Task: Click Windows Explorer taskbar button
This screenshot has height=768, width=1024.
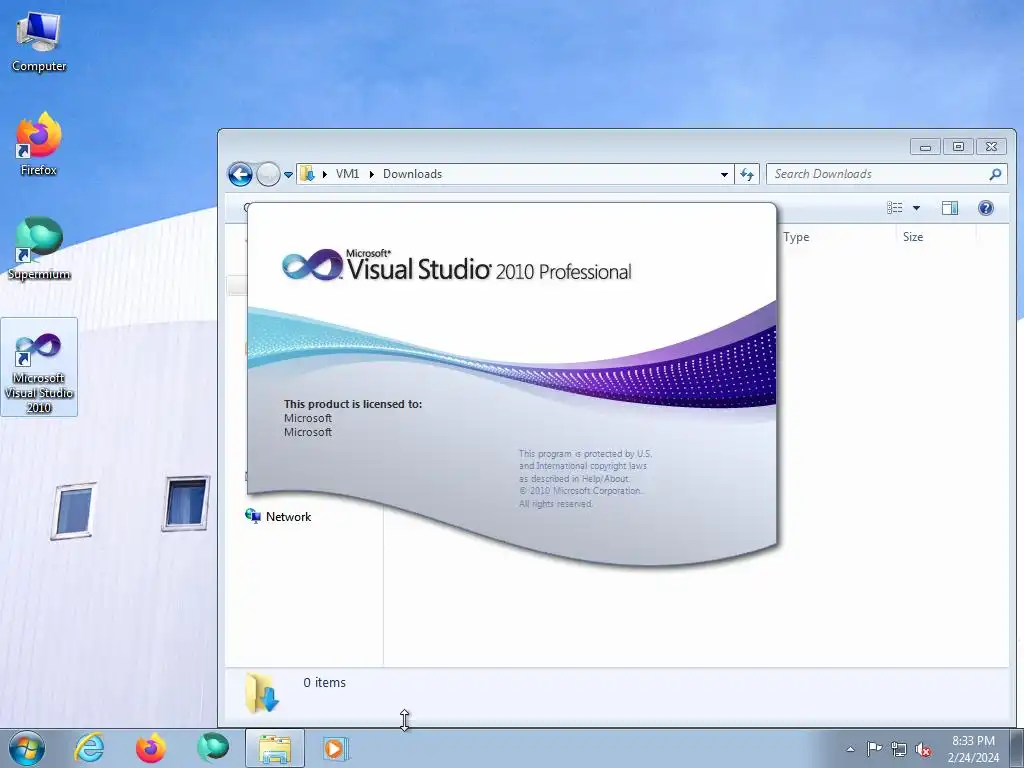Action: coord(275,748)
